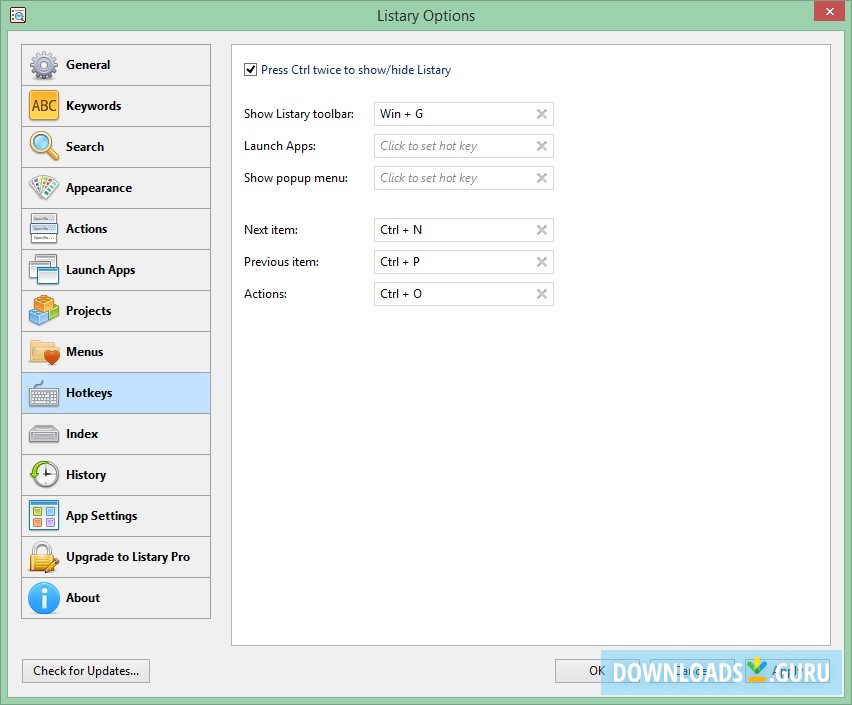Click the Index drive icon
The image size is (852, 705).
(43, 434)
